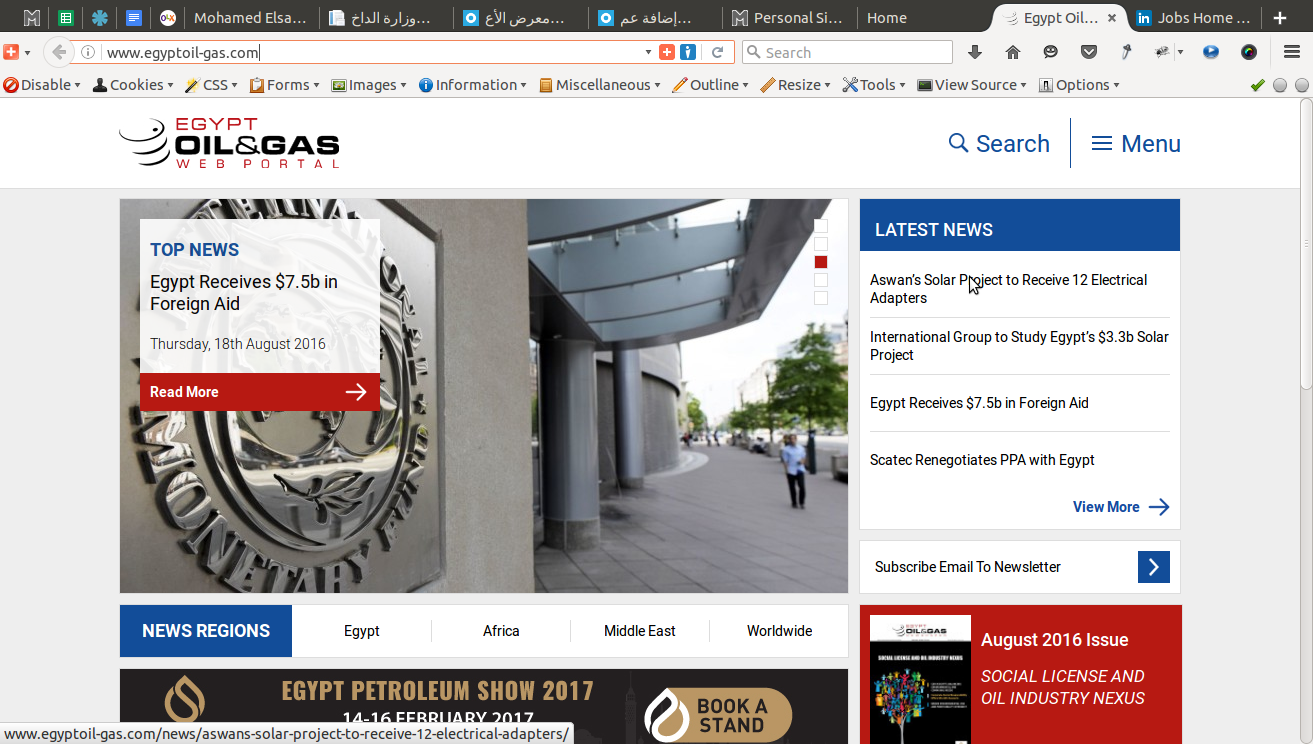Click View More latest news

[x=1120, y=507]
